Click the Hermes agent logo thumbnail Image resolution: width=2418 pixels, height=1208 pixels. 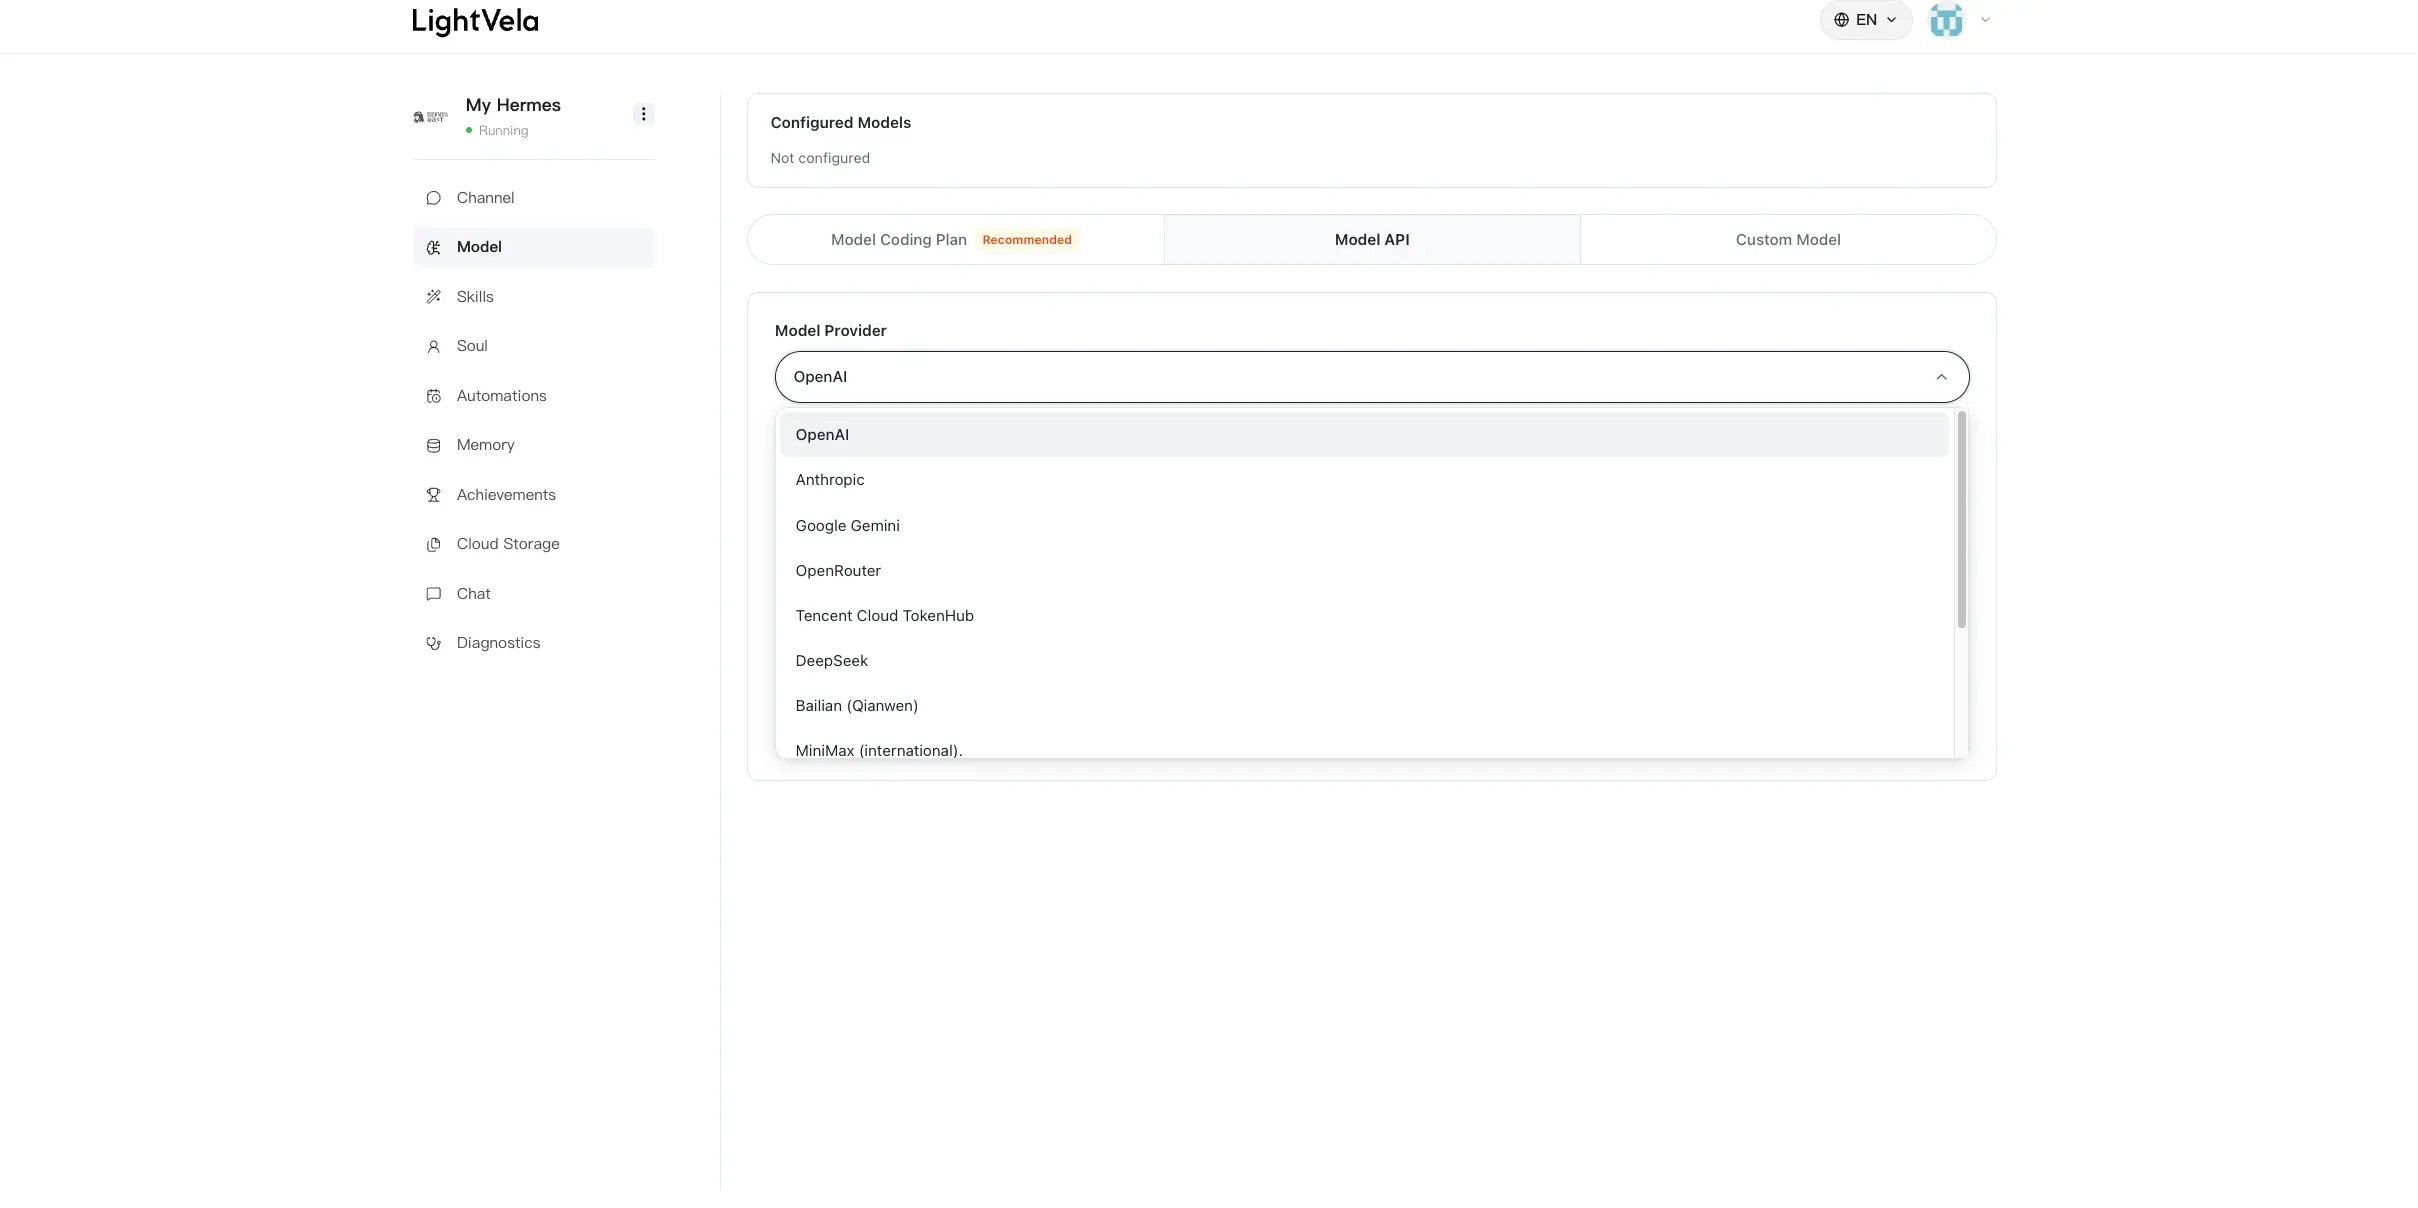click(x=431, y=117)
